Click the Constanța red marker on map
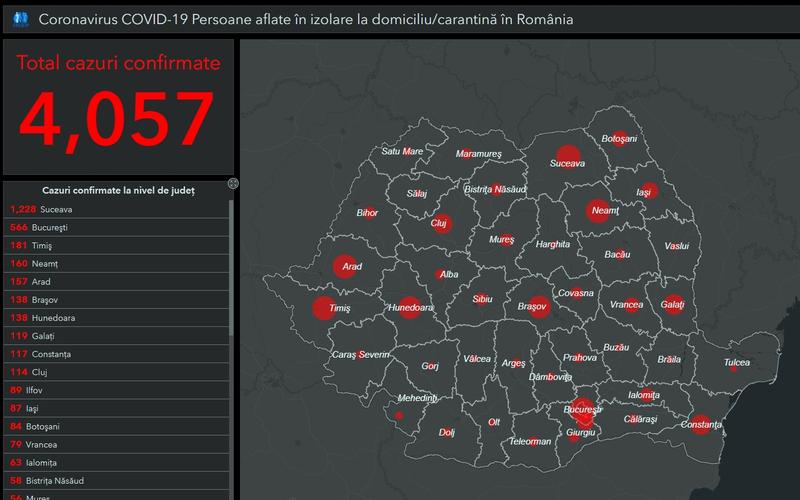Viewport: 800px width, 500px height. [x=701, y=424]
